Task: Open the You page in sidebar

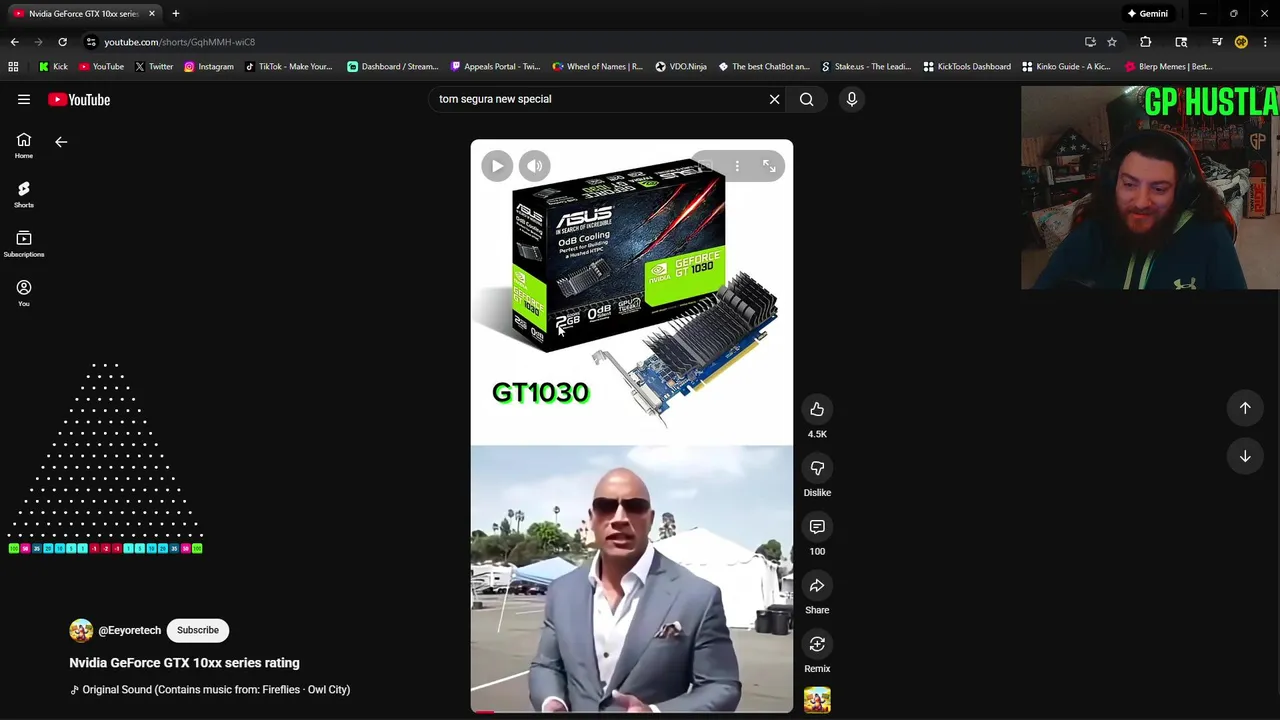Action: [24, 293]
